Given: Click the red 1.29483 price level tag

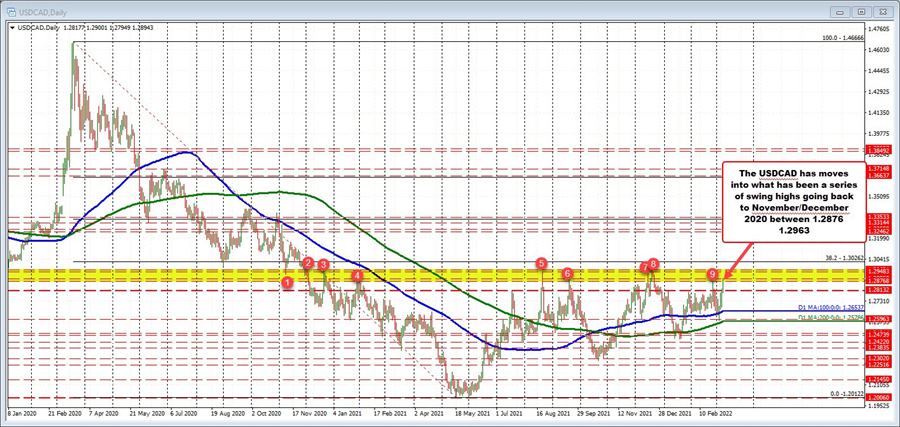Looking at the screenshot, I should point(878,270).
